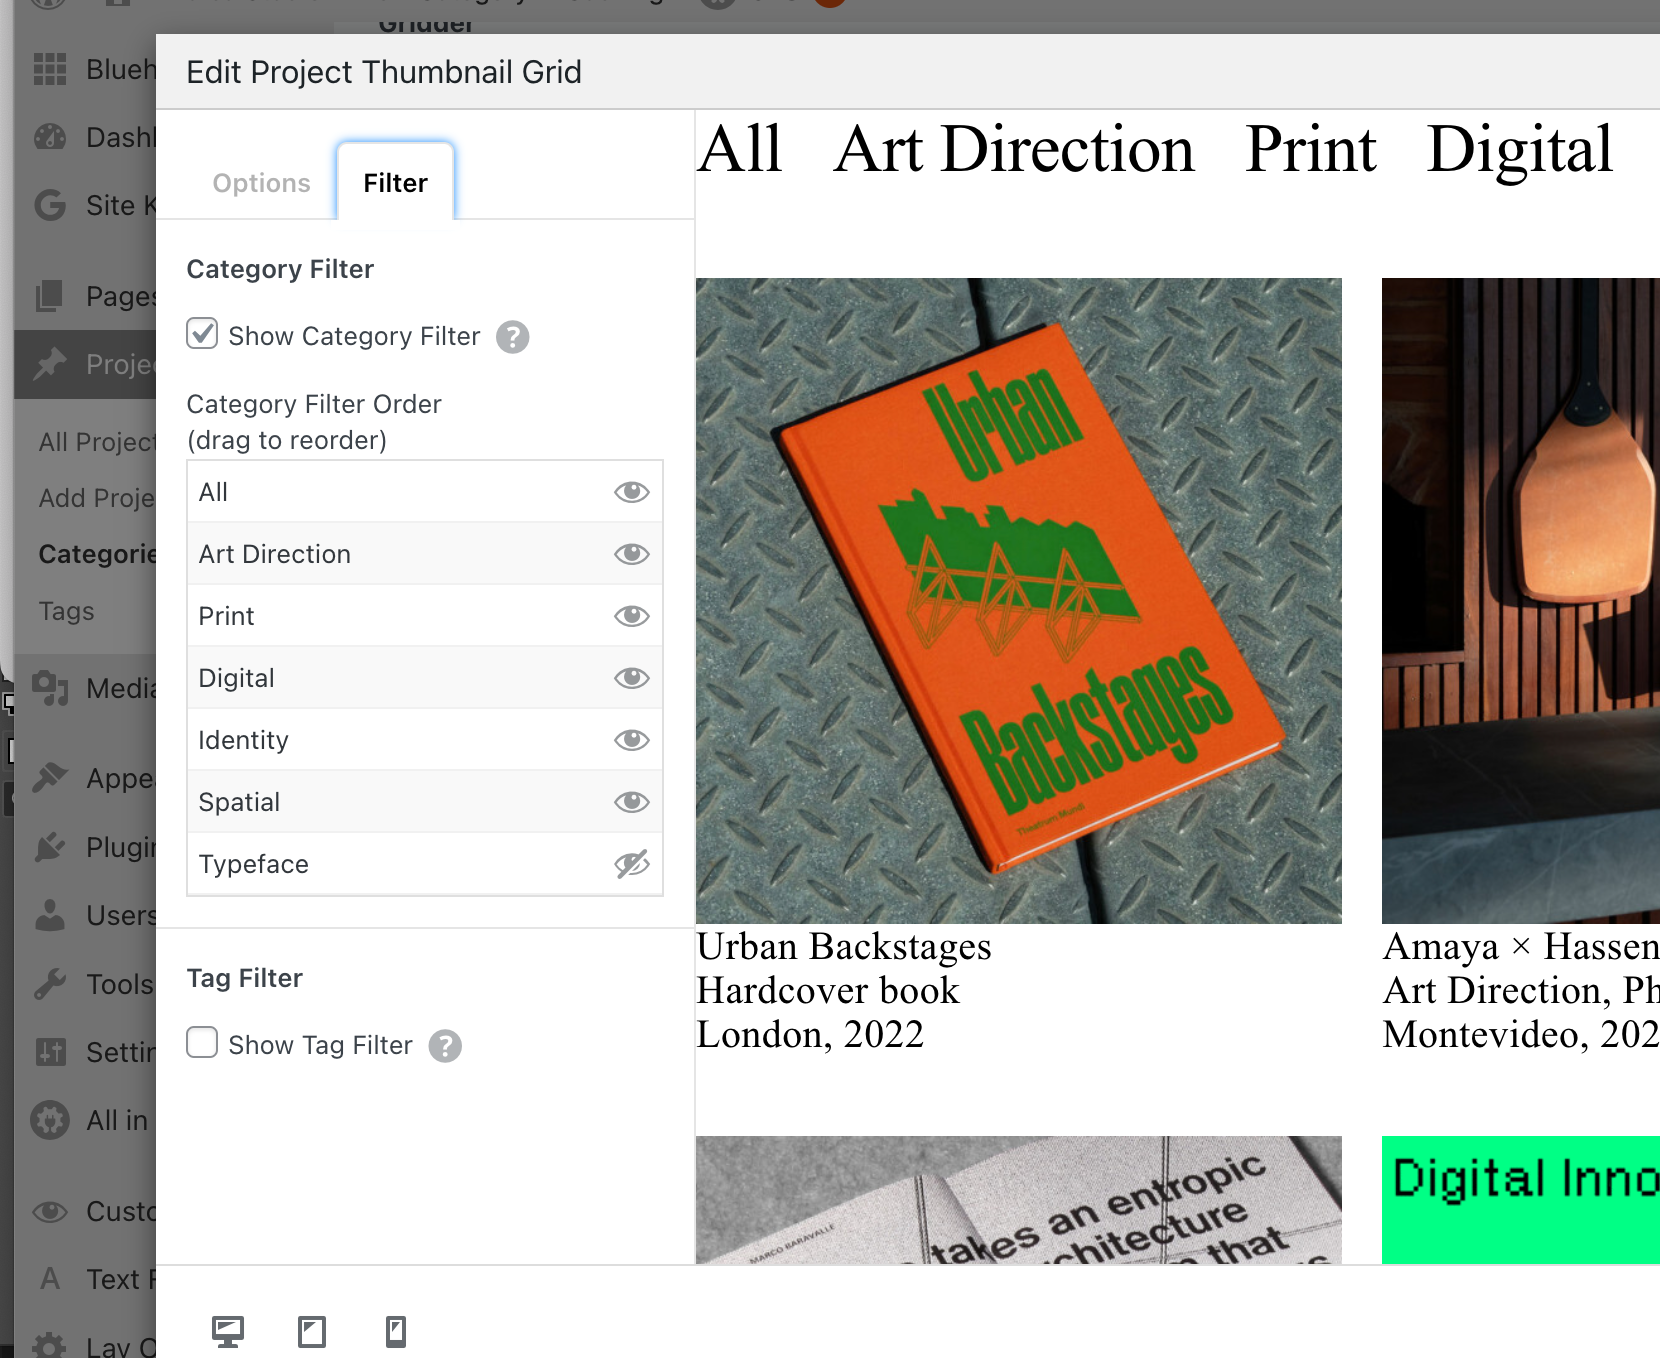Select the Filter tab
The width and height of the screenshot is (1660, 1358).
(395, 183)
